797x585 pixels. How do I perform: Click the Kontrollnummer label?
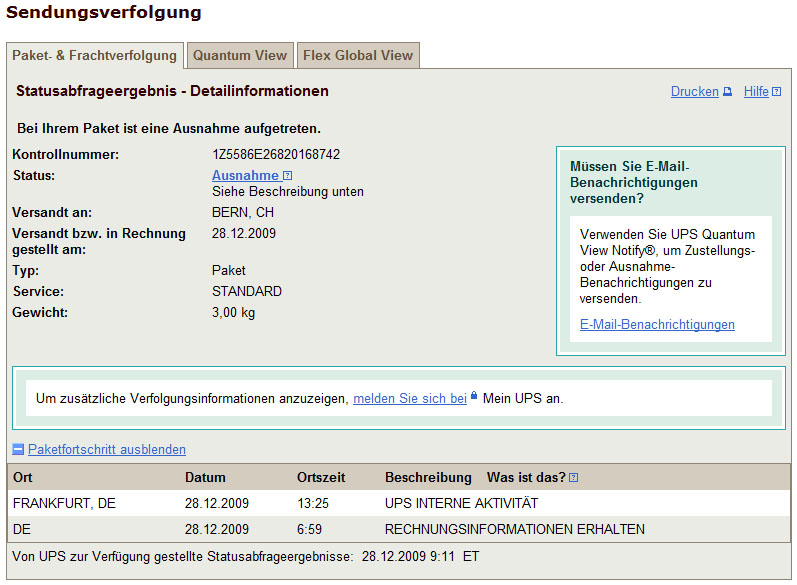click(x=66, y=155)
